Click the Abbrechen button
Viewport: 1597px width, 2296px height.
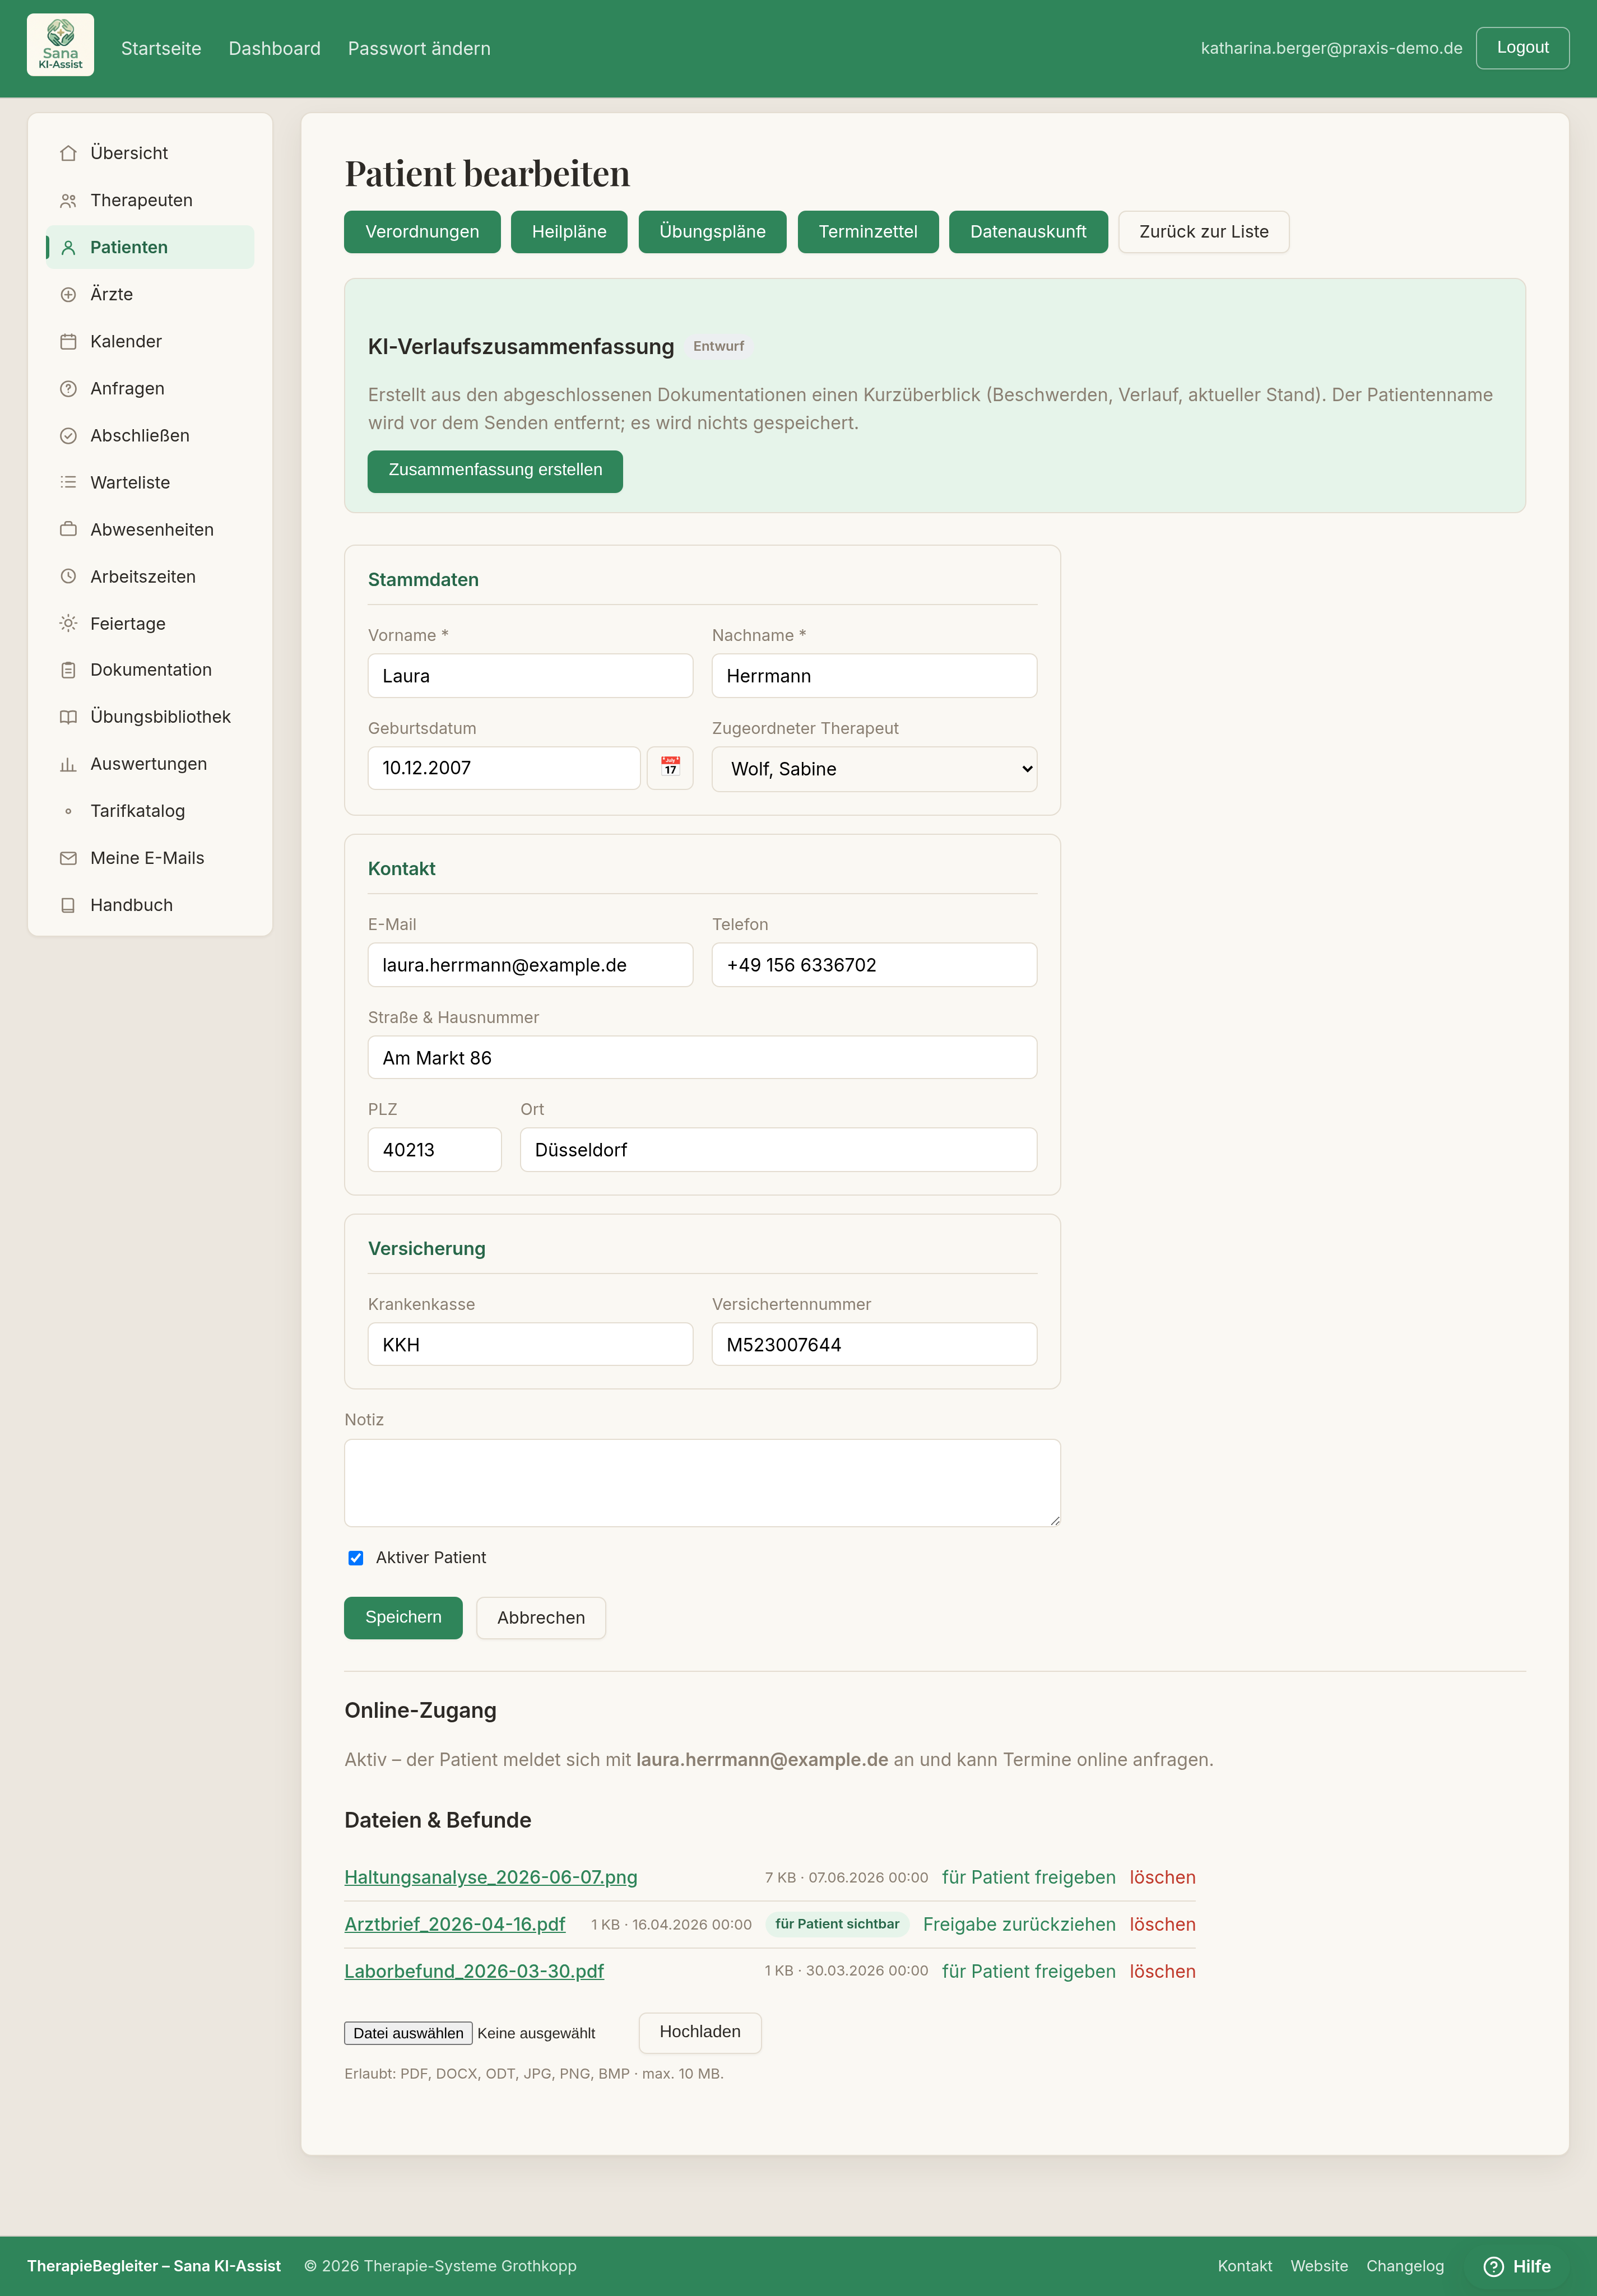click(541, 1618)
